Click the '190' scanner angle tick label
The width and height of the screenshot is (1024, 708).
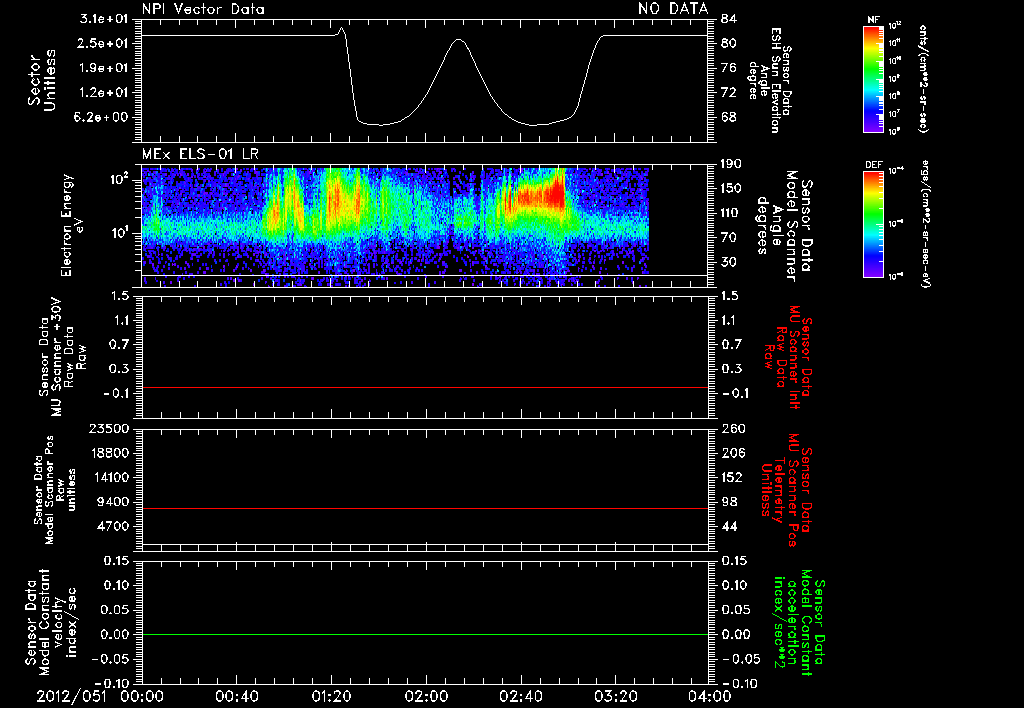pos(733,164)
